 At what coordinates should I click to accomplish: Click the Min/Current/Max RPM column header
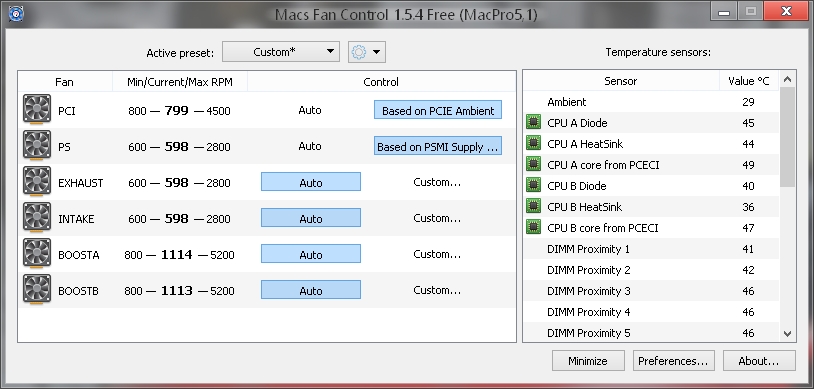click(180, 82)
